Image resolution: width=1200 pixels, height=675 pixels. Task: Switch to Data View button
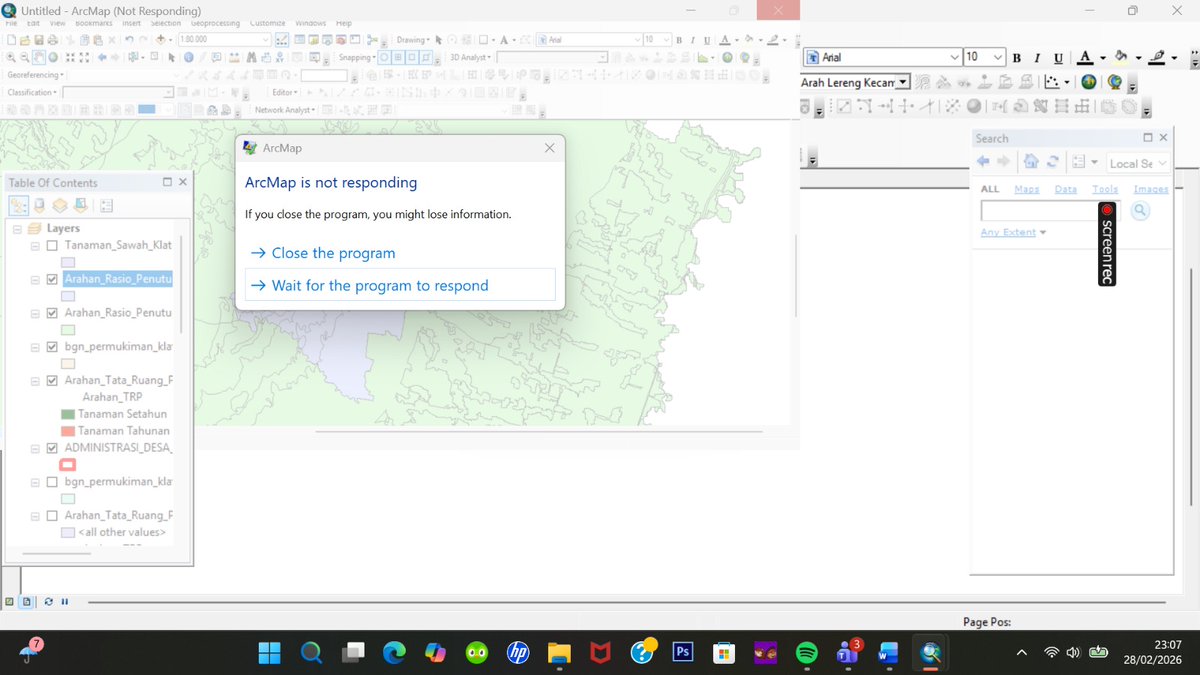click(x=10, y=602)
